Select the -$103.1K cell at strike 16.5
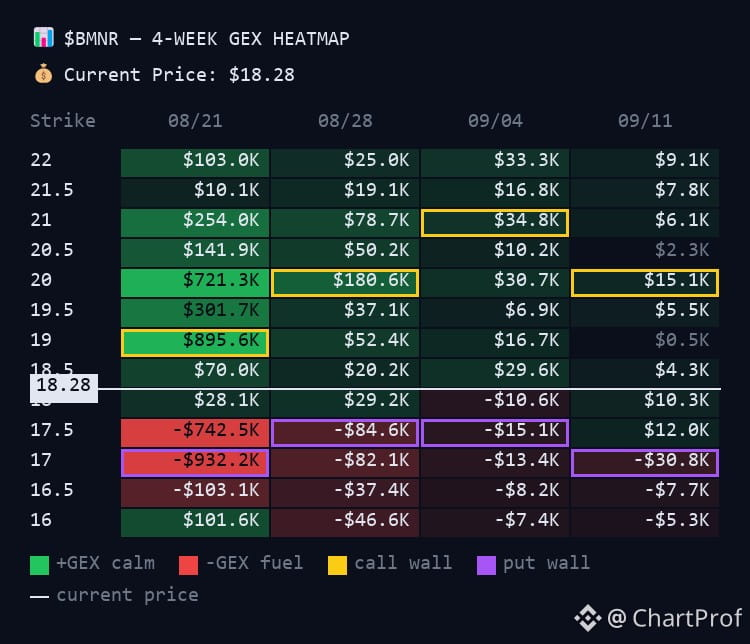 [195, 493]
